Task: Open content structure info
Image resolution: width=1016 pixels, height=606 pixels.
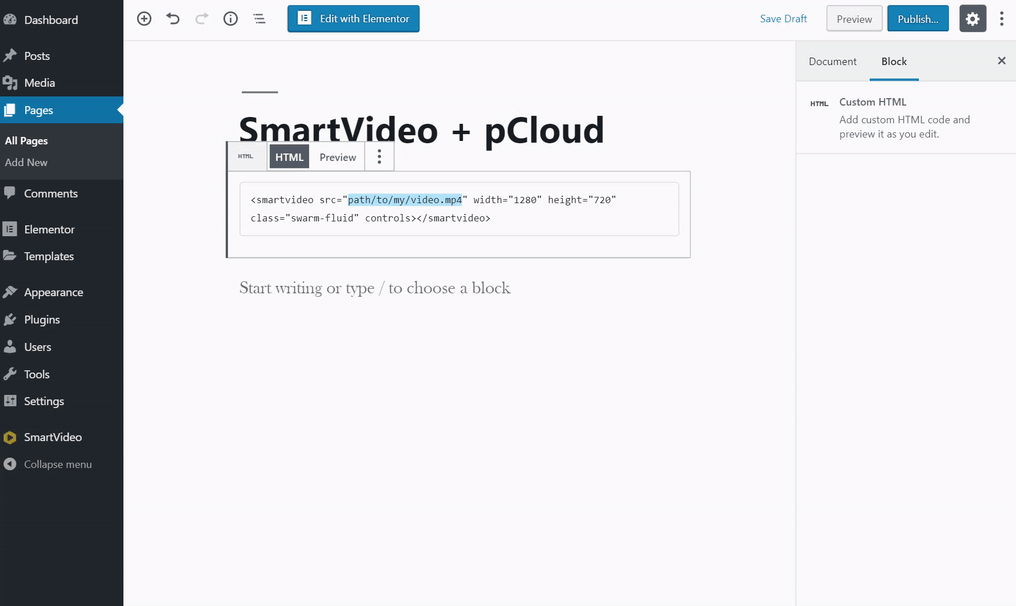Action: pos(231,19)
